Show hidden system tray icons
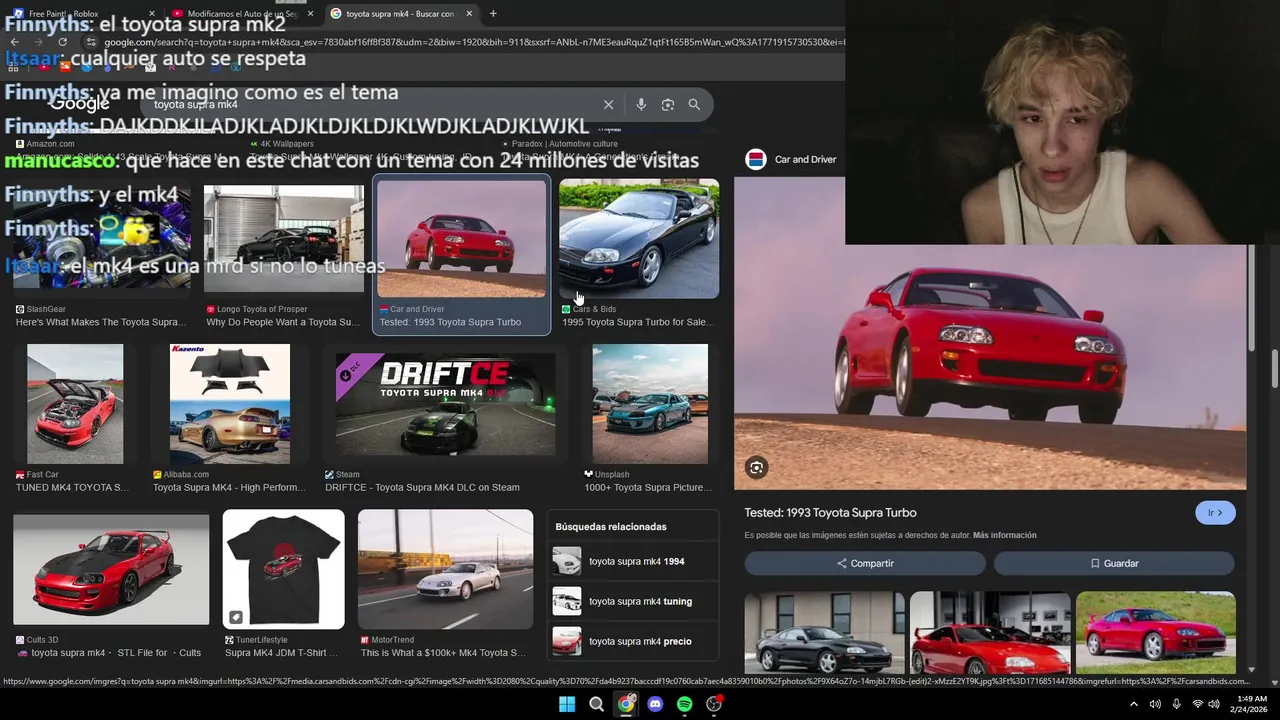Image resolution: width=1280 pixels, height=720 pixels. click(x=1133, y=704)
